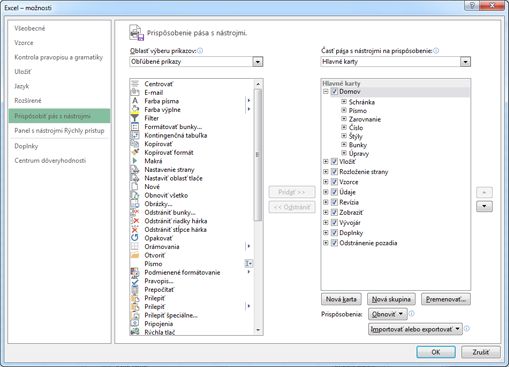Go to Kontrola pravopisu a gramatiky

coord(59,57)
